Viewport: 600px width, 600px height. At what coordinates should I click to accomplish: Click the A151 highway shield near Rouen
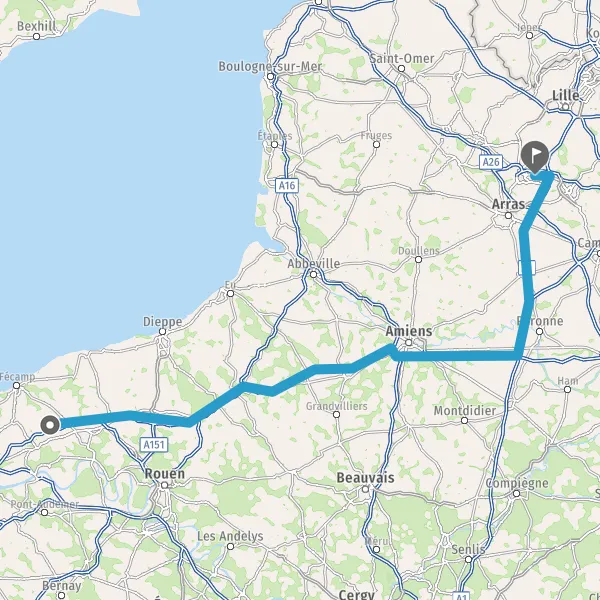[x=154, y=445]
